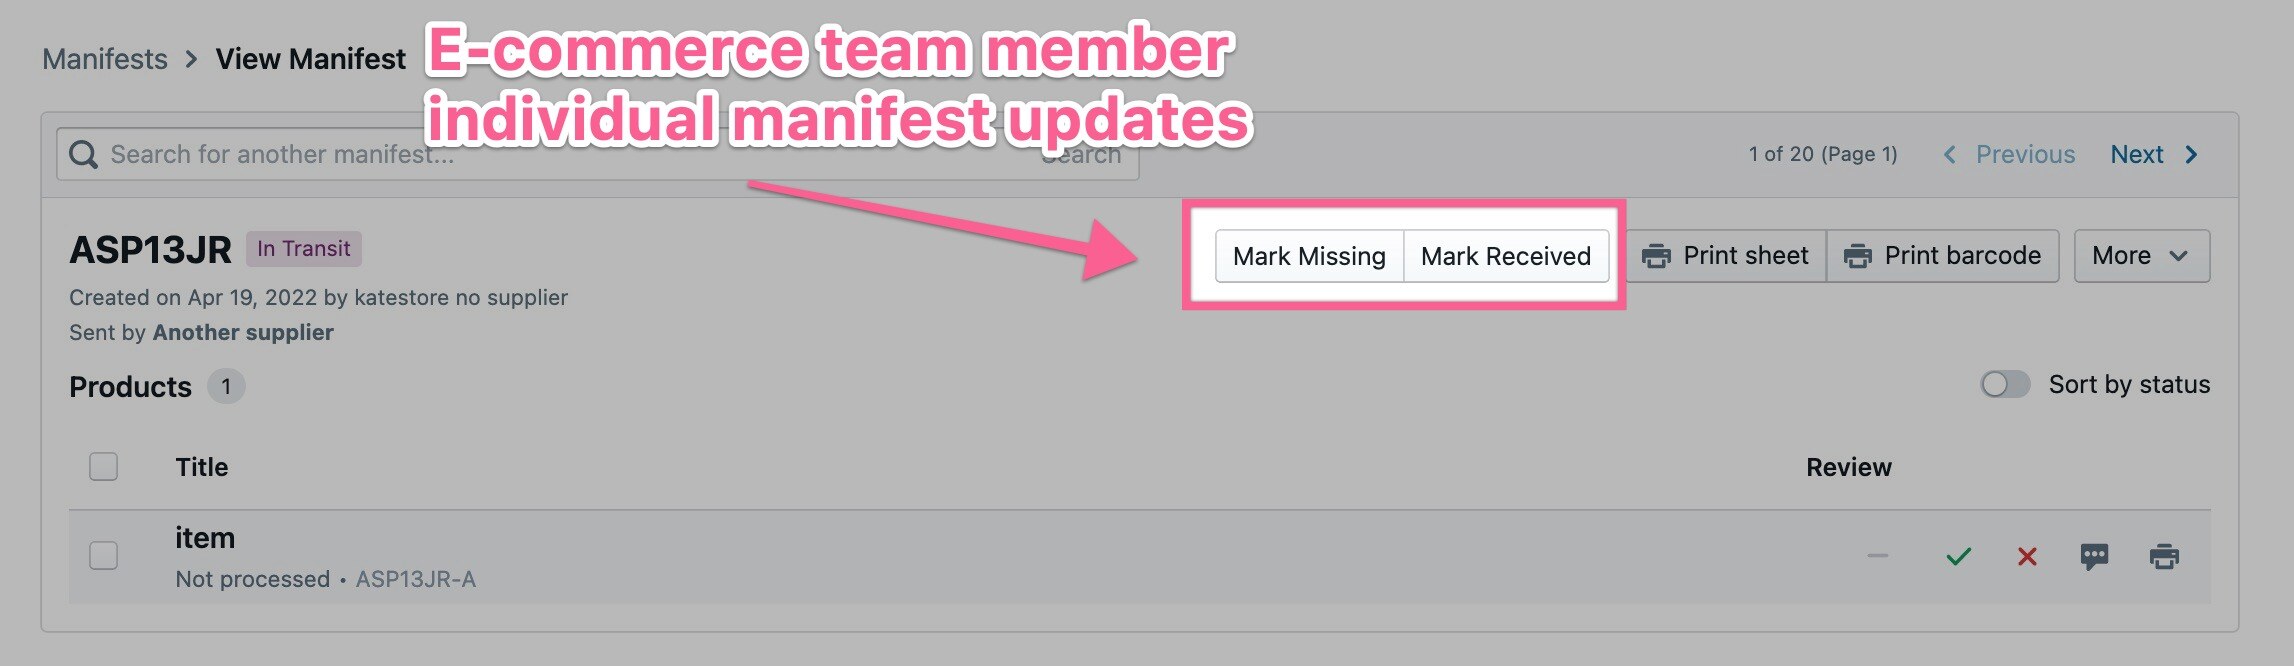Go to Next manifest via chevron
This screenshot has height=666, width=2294.
pos(2191,155)
